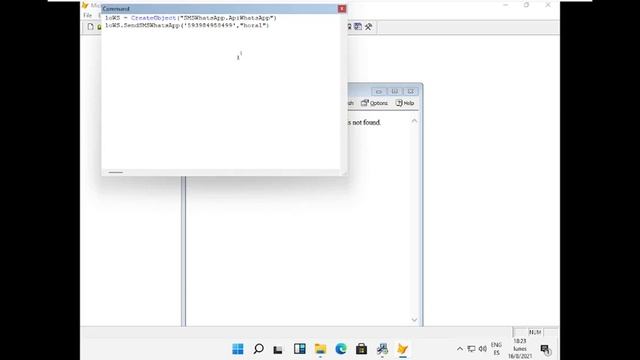
Task: Click the Command window horizontal scrollbar thumb
Action: click(x=116, y=172)
